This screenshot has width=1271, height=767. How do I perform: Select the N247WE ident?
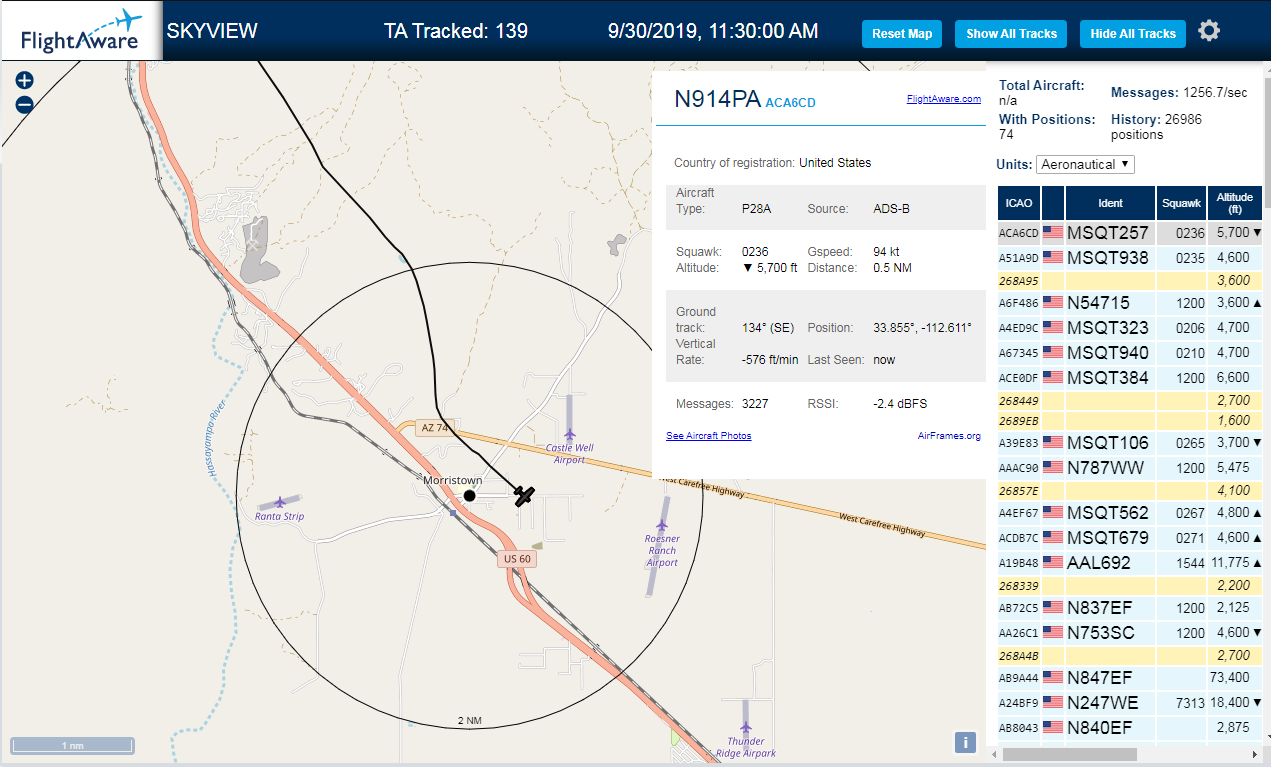pyautogui.click(x=1103, y=702)
